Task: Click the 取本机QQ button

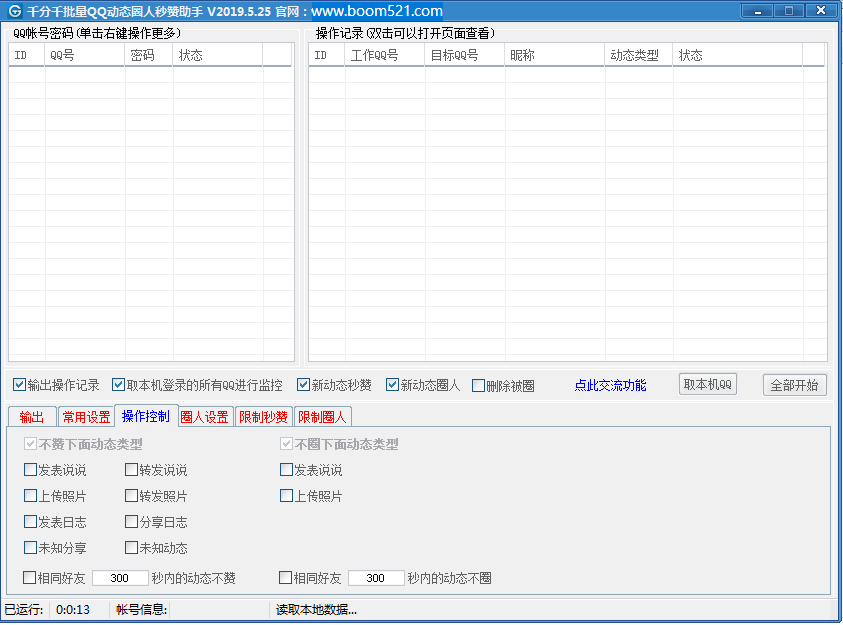Action: [x=708, y=385]
